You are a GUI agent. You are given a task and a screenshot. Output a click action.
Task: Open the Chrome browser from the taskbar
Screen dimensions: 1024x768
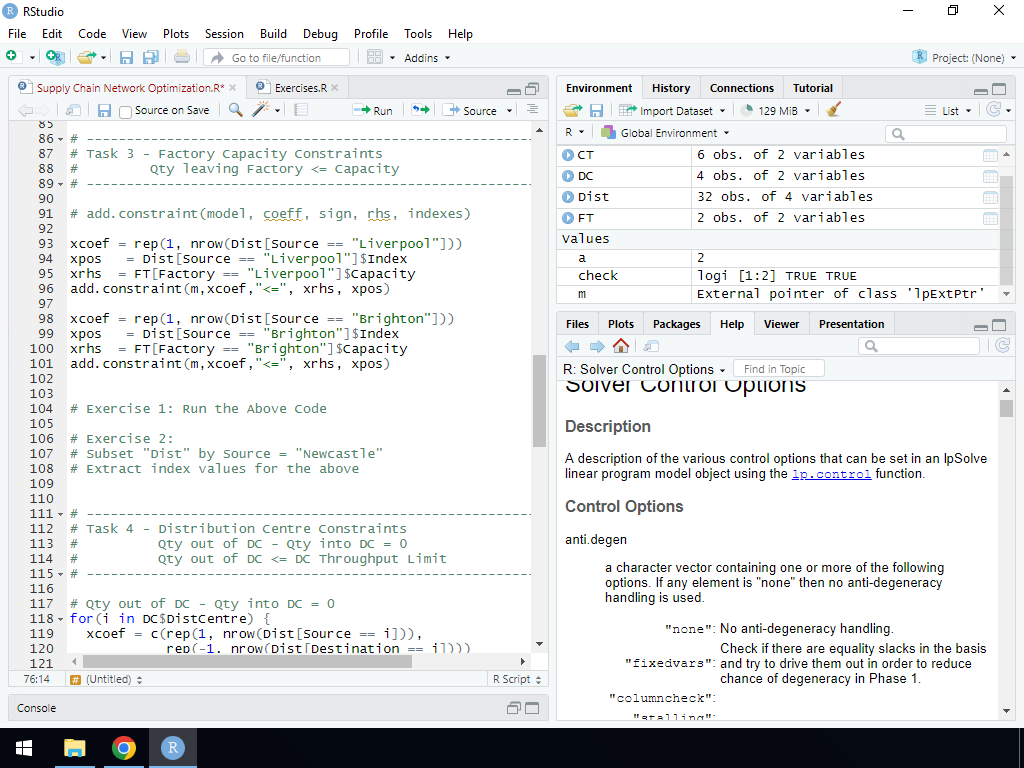(x=124, y=748)
